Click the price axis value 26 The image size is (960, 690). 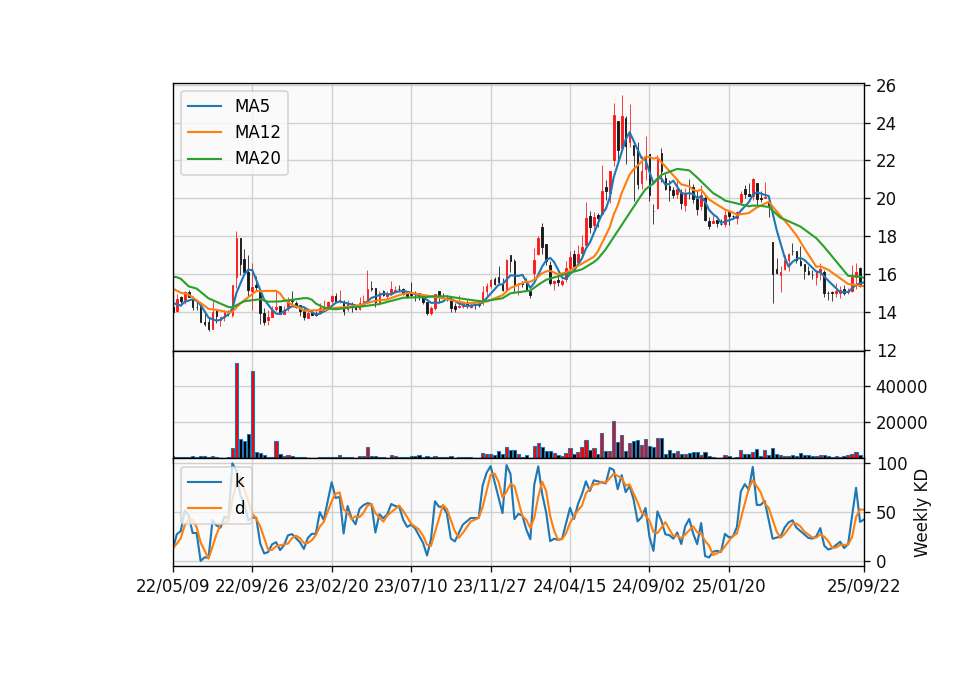click(886, 86)
